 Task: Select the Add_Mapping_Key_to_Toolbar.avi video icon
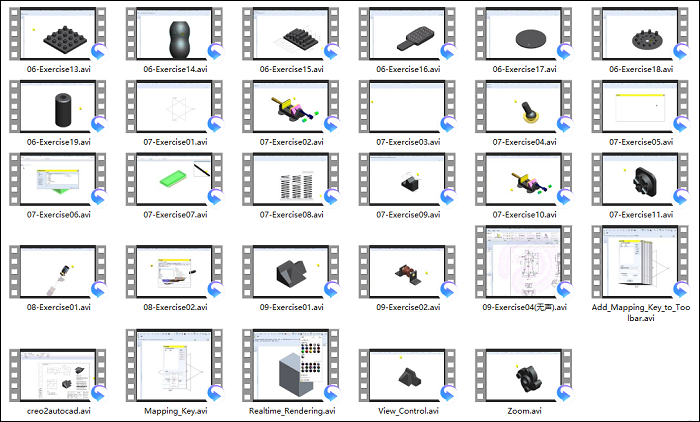point(641,262)
